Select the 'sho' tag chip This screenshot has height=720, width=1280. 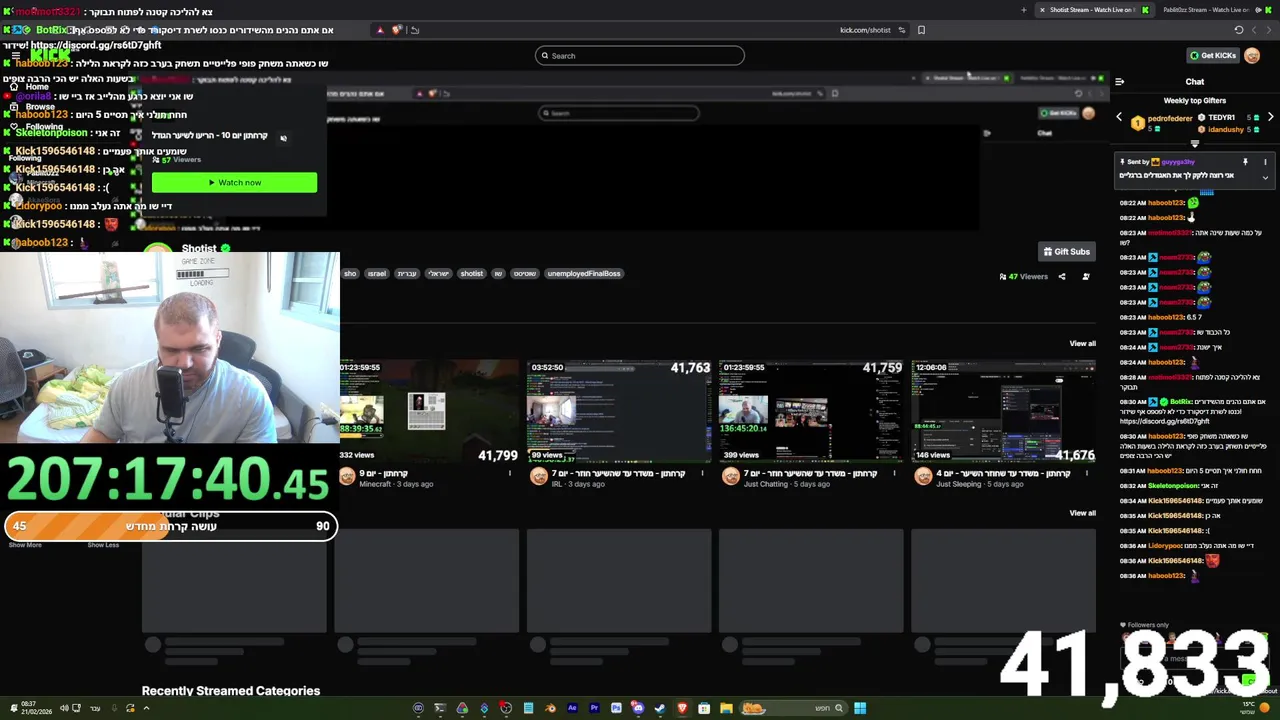click(350, 274)
